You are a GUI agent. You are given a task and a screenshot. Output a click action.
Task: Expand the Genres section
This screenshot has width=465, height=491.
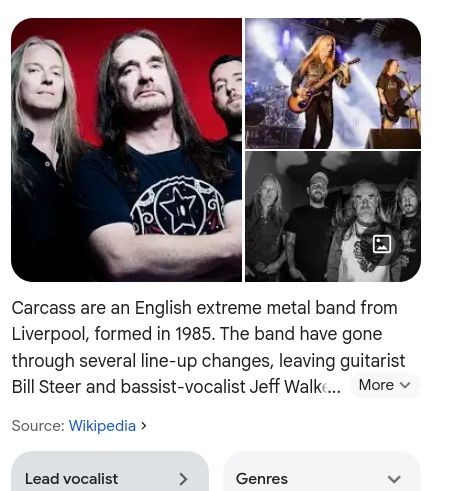321,472
